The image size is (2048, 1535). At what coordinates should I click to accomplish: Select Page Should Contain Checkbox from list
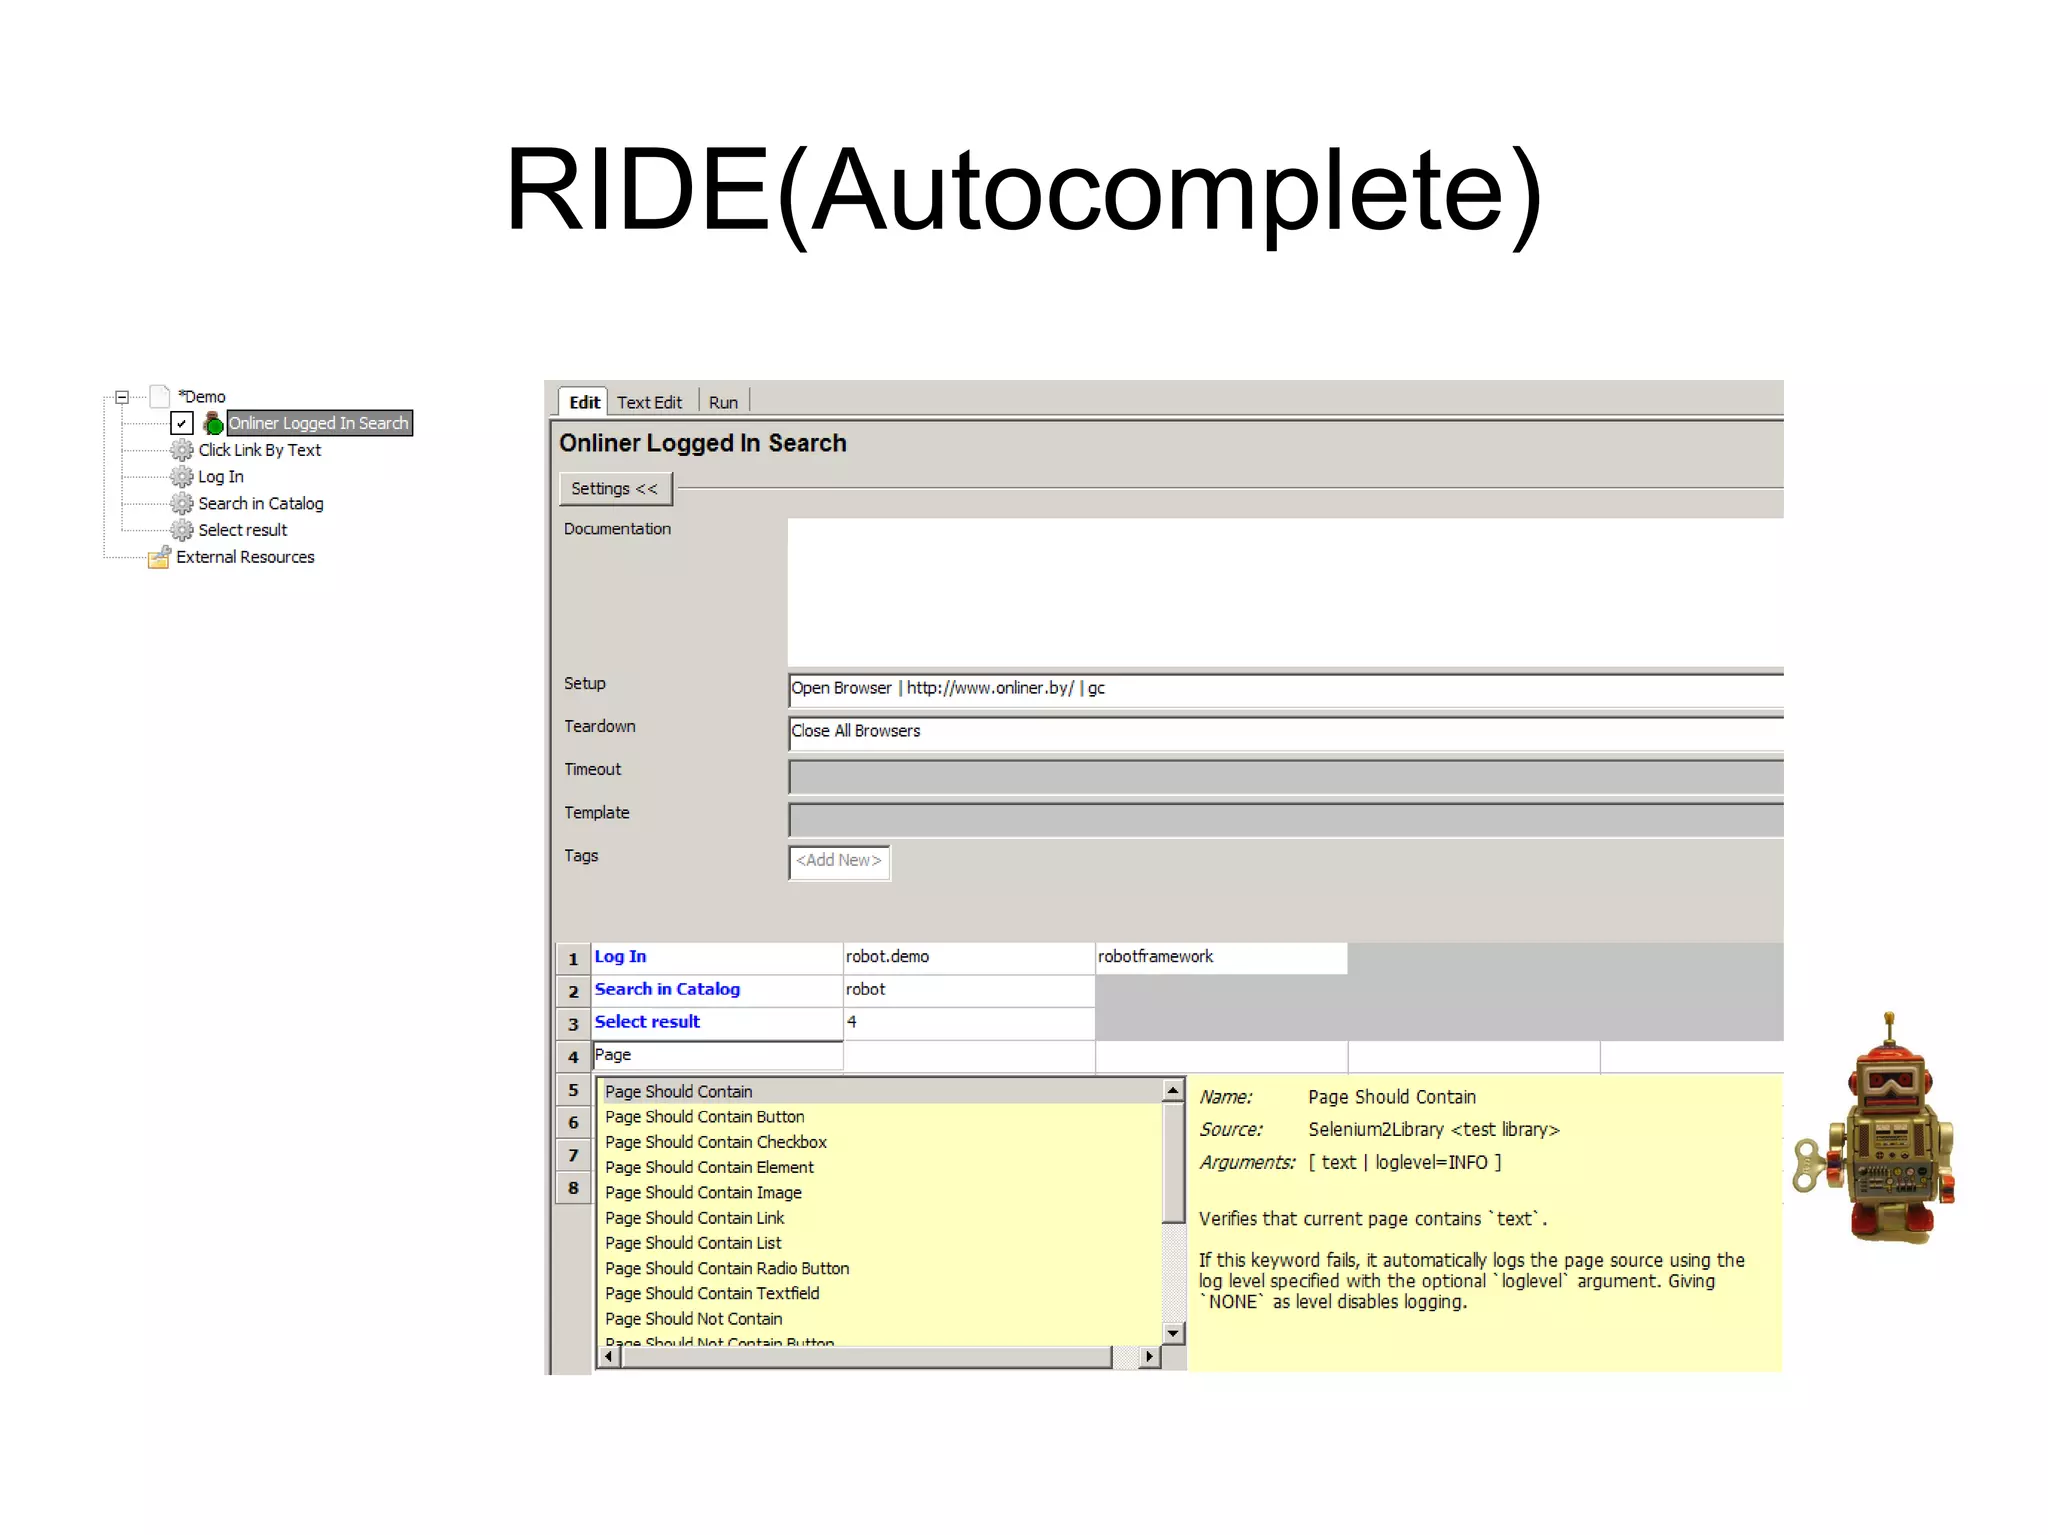coord(715,1142)
